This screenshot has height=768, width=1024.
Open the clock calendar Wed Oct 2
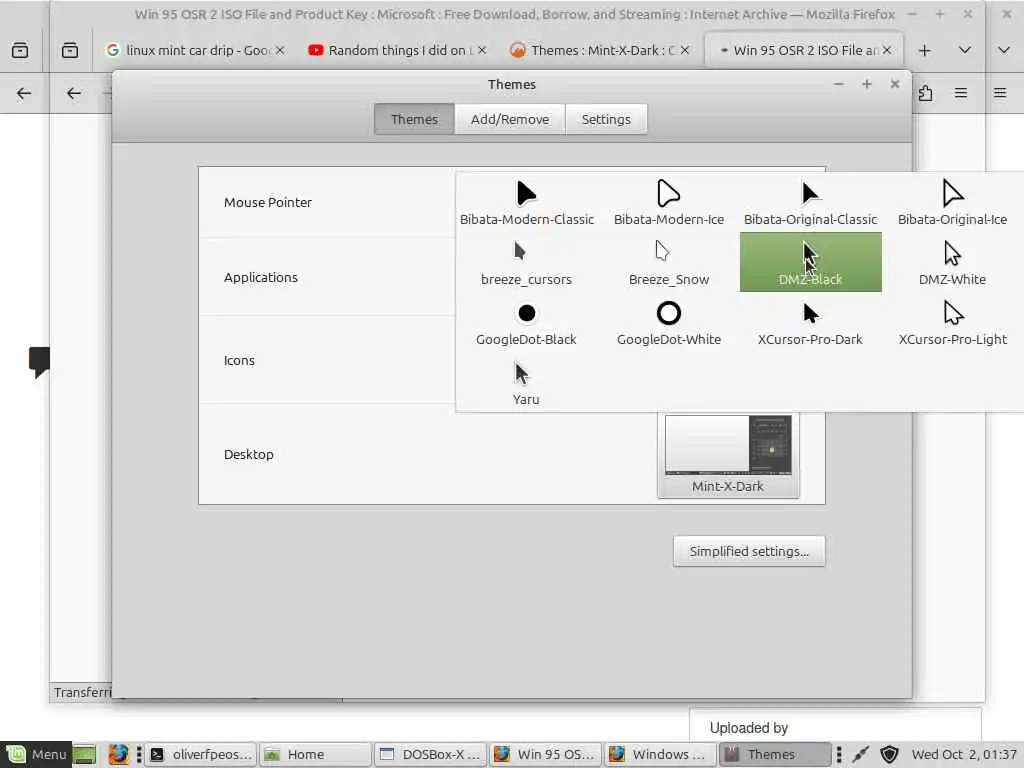pos(964,754)
